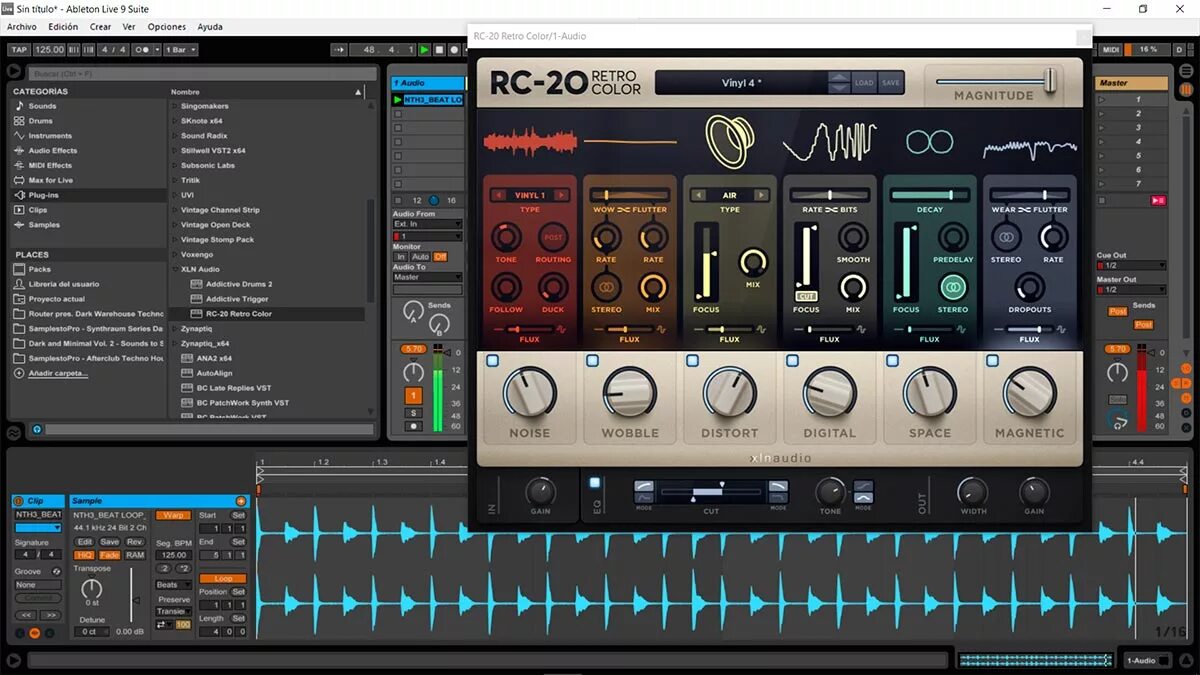The width and height of the screenshot is (1200, 675).
Task: Toggle the Space module power checkbox
Action: (892, 361)
